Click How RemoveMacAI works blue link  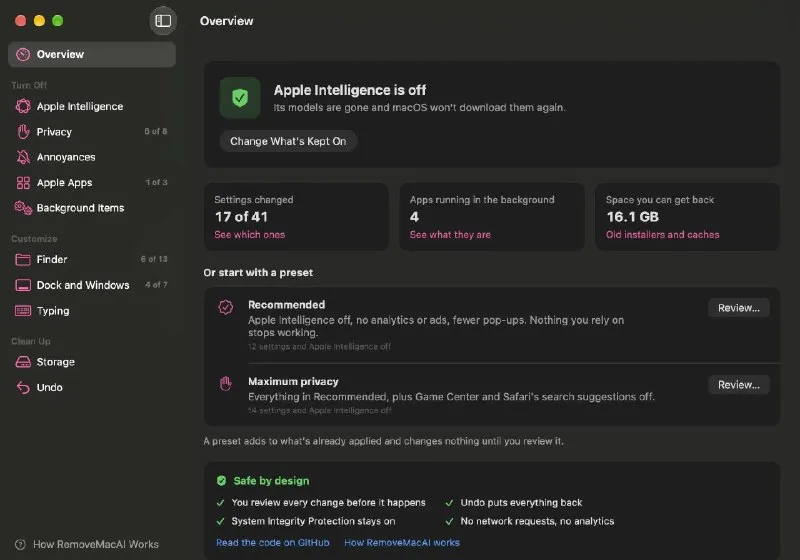(402, 543)
